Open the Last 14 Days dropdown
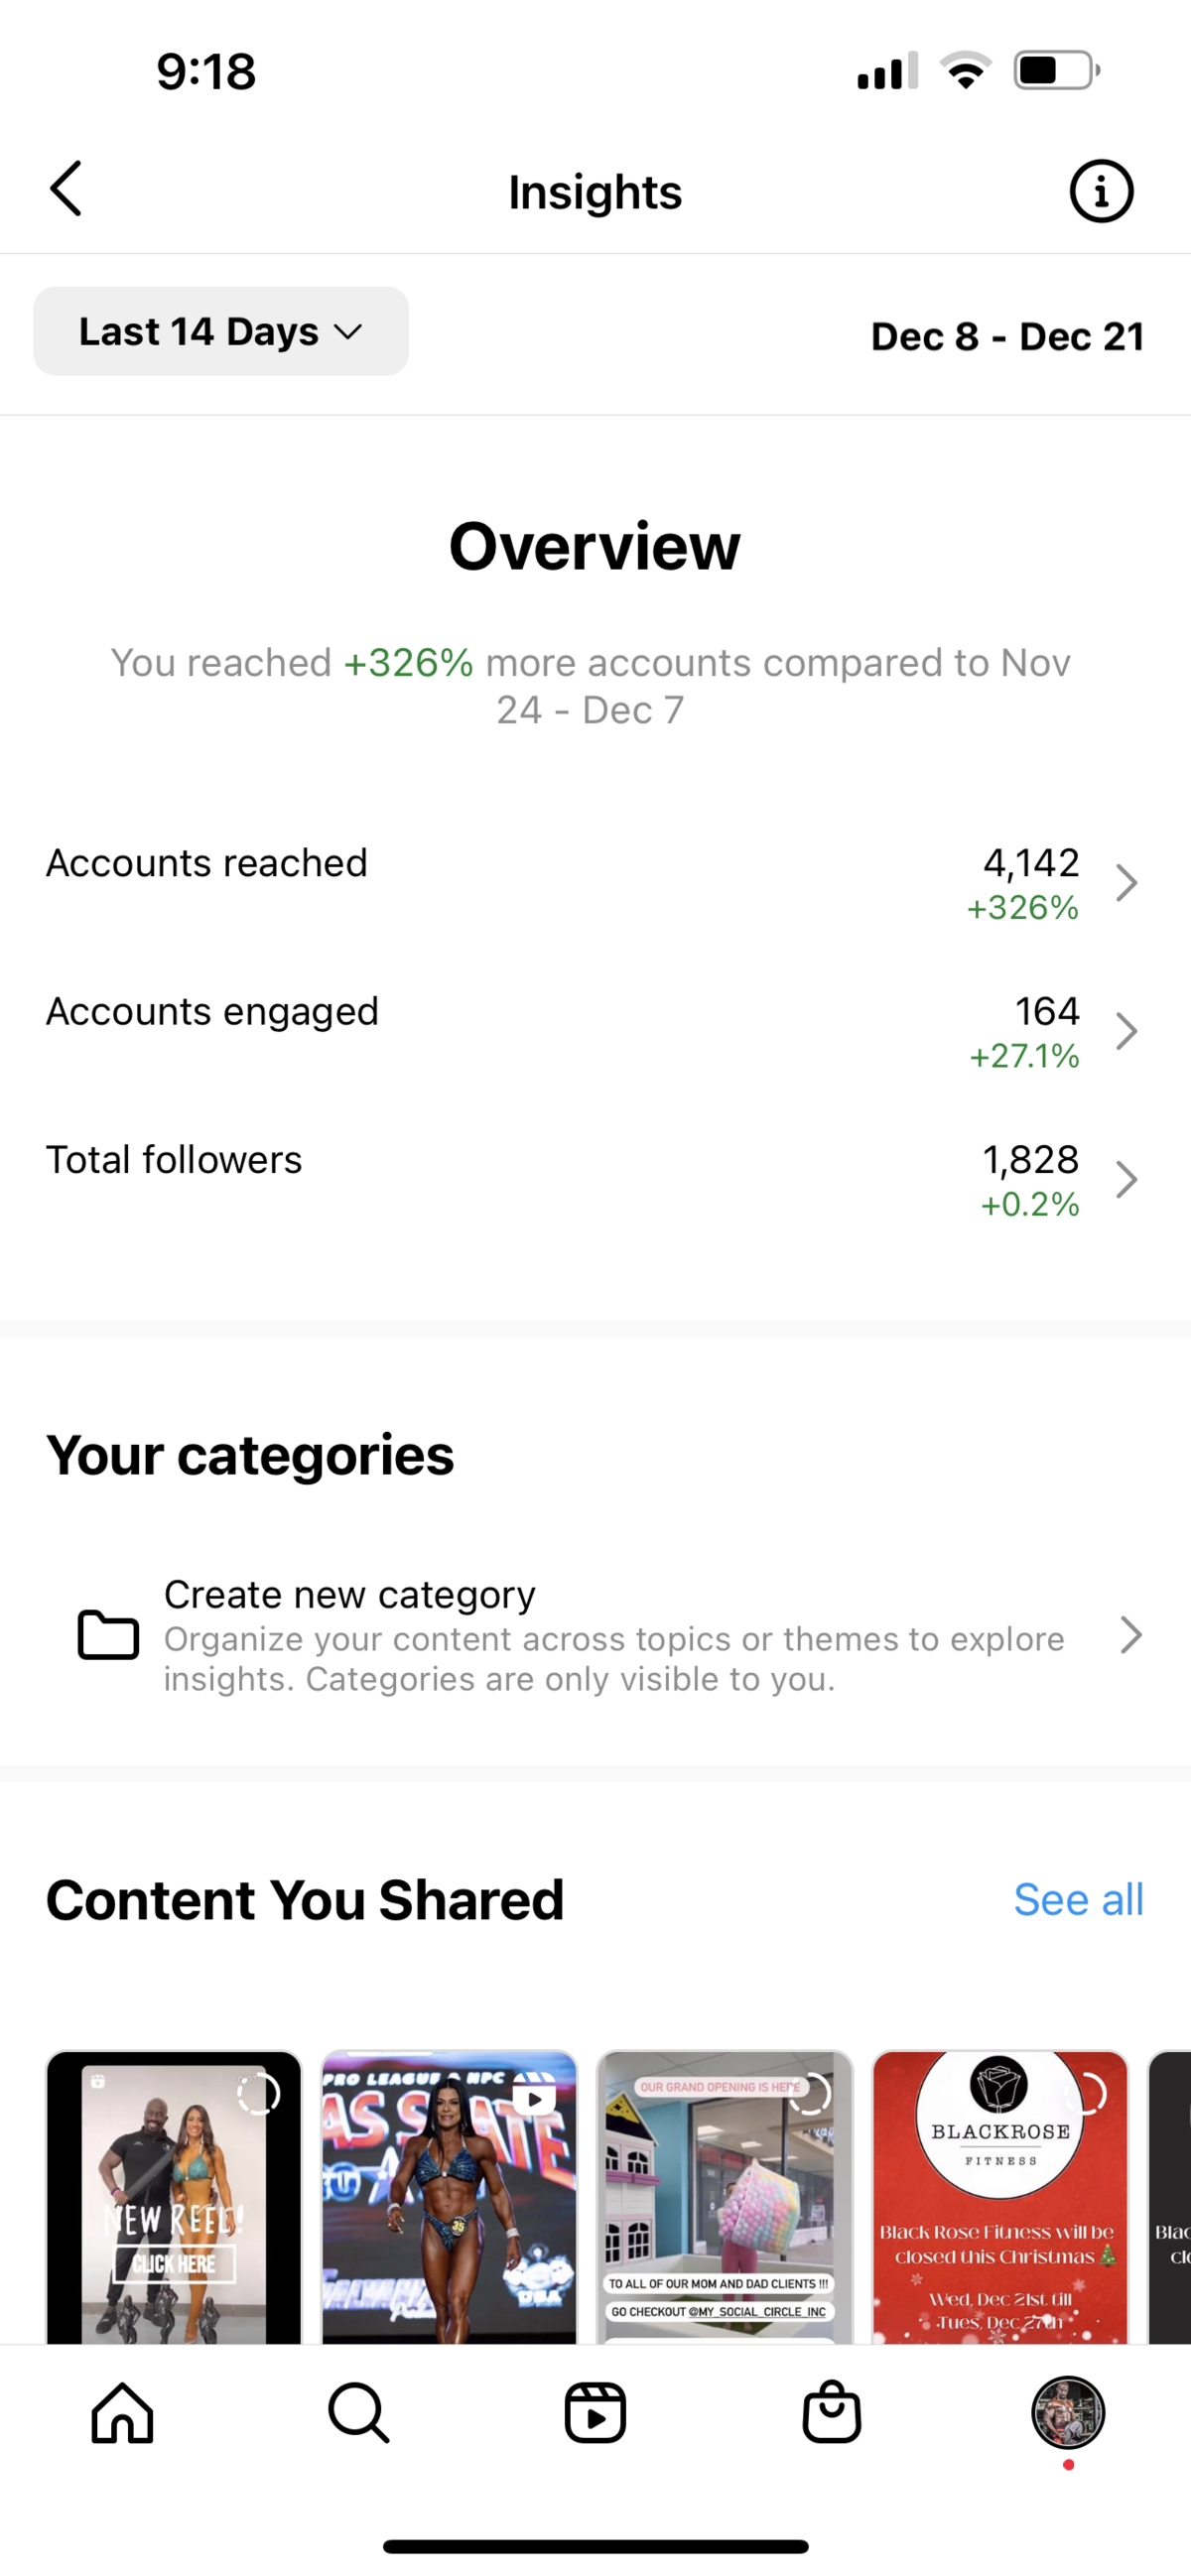The height and width of the screenshot is (2576, 1191). pyautogui.click(x=221, y=331)
